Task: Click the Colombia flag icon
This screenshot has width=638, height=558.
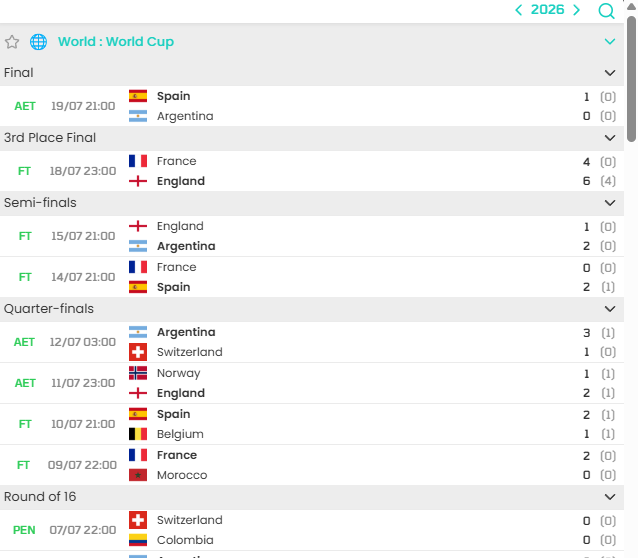Action: pos(138,540)
